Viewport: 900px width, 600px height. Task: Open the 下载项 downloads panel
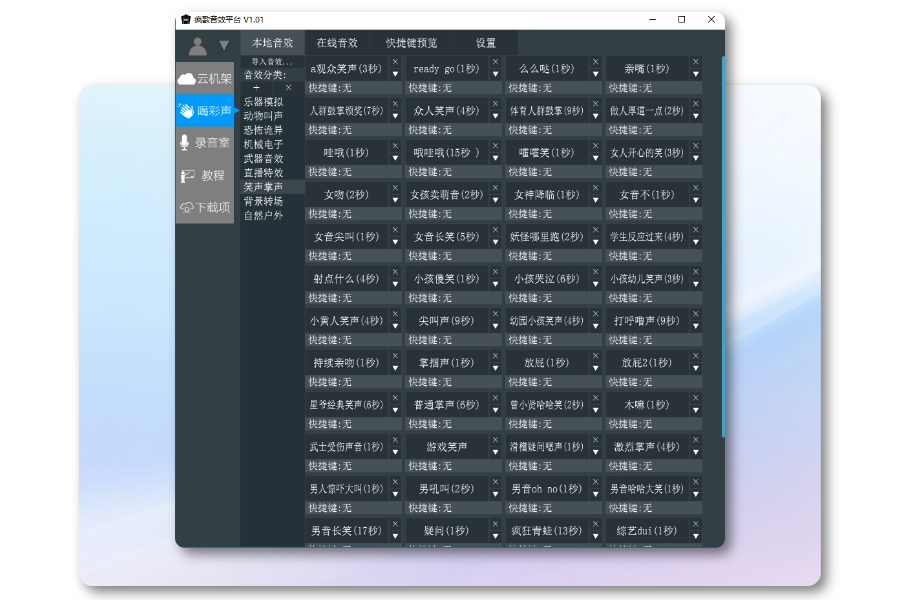[x=205, y=209]
